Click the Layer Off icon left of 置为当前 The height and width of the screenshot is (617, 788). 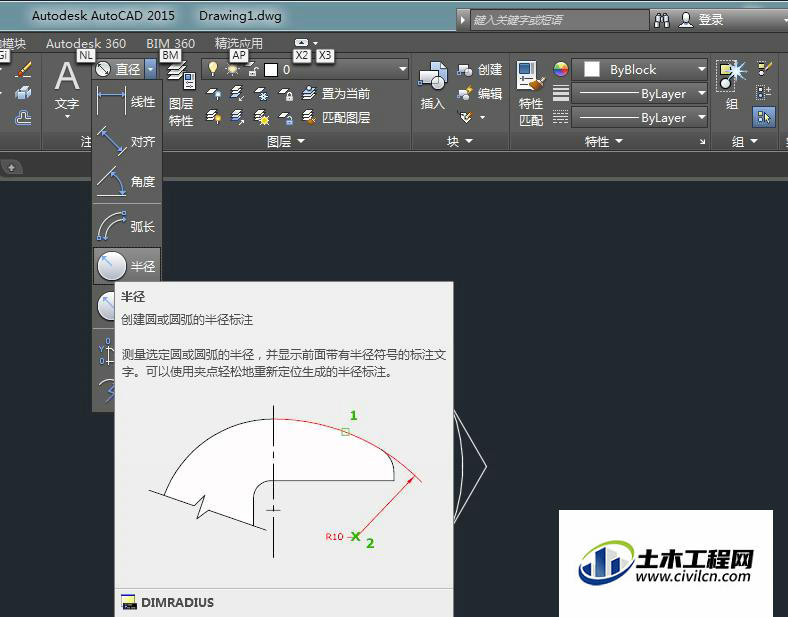coord(214,93)
